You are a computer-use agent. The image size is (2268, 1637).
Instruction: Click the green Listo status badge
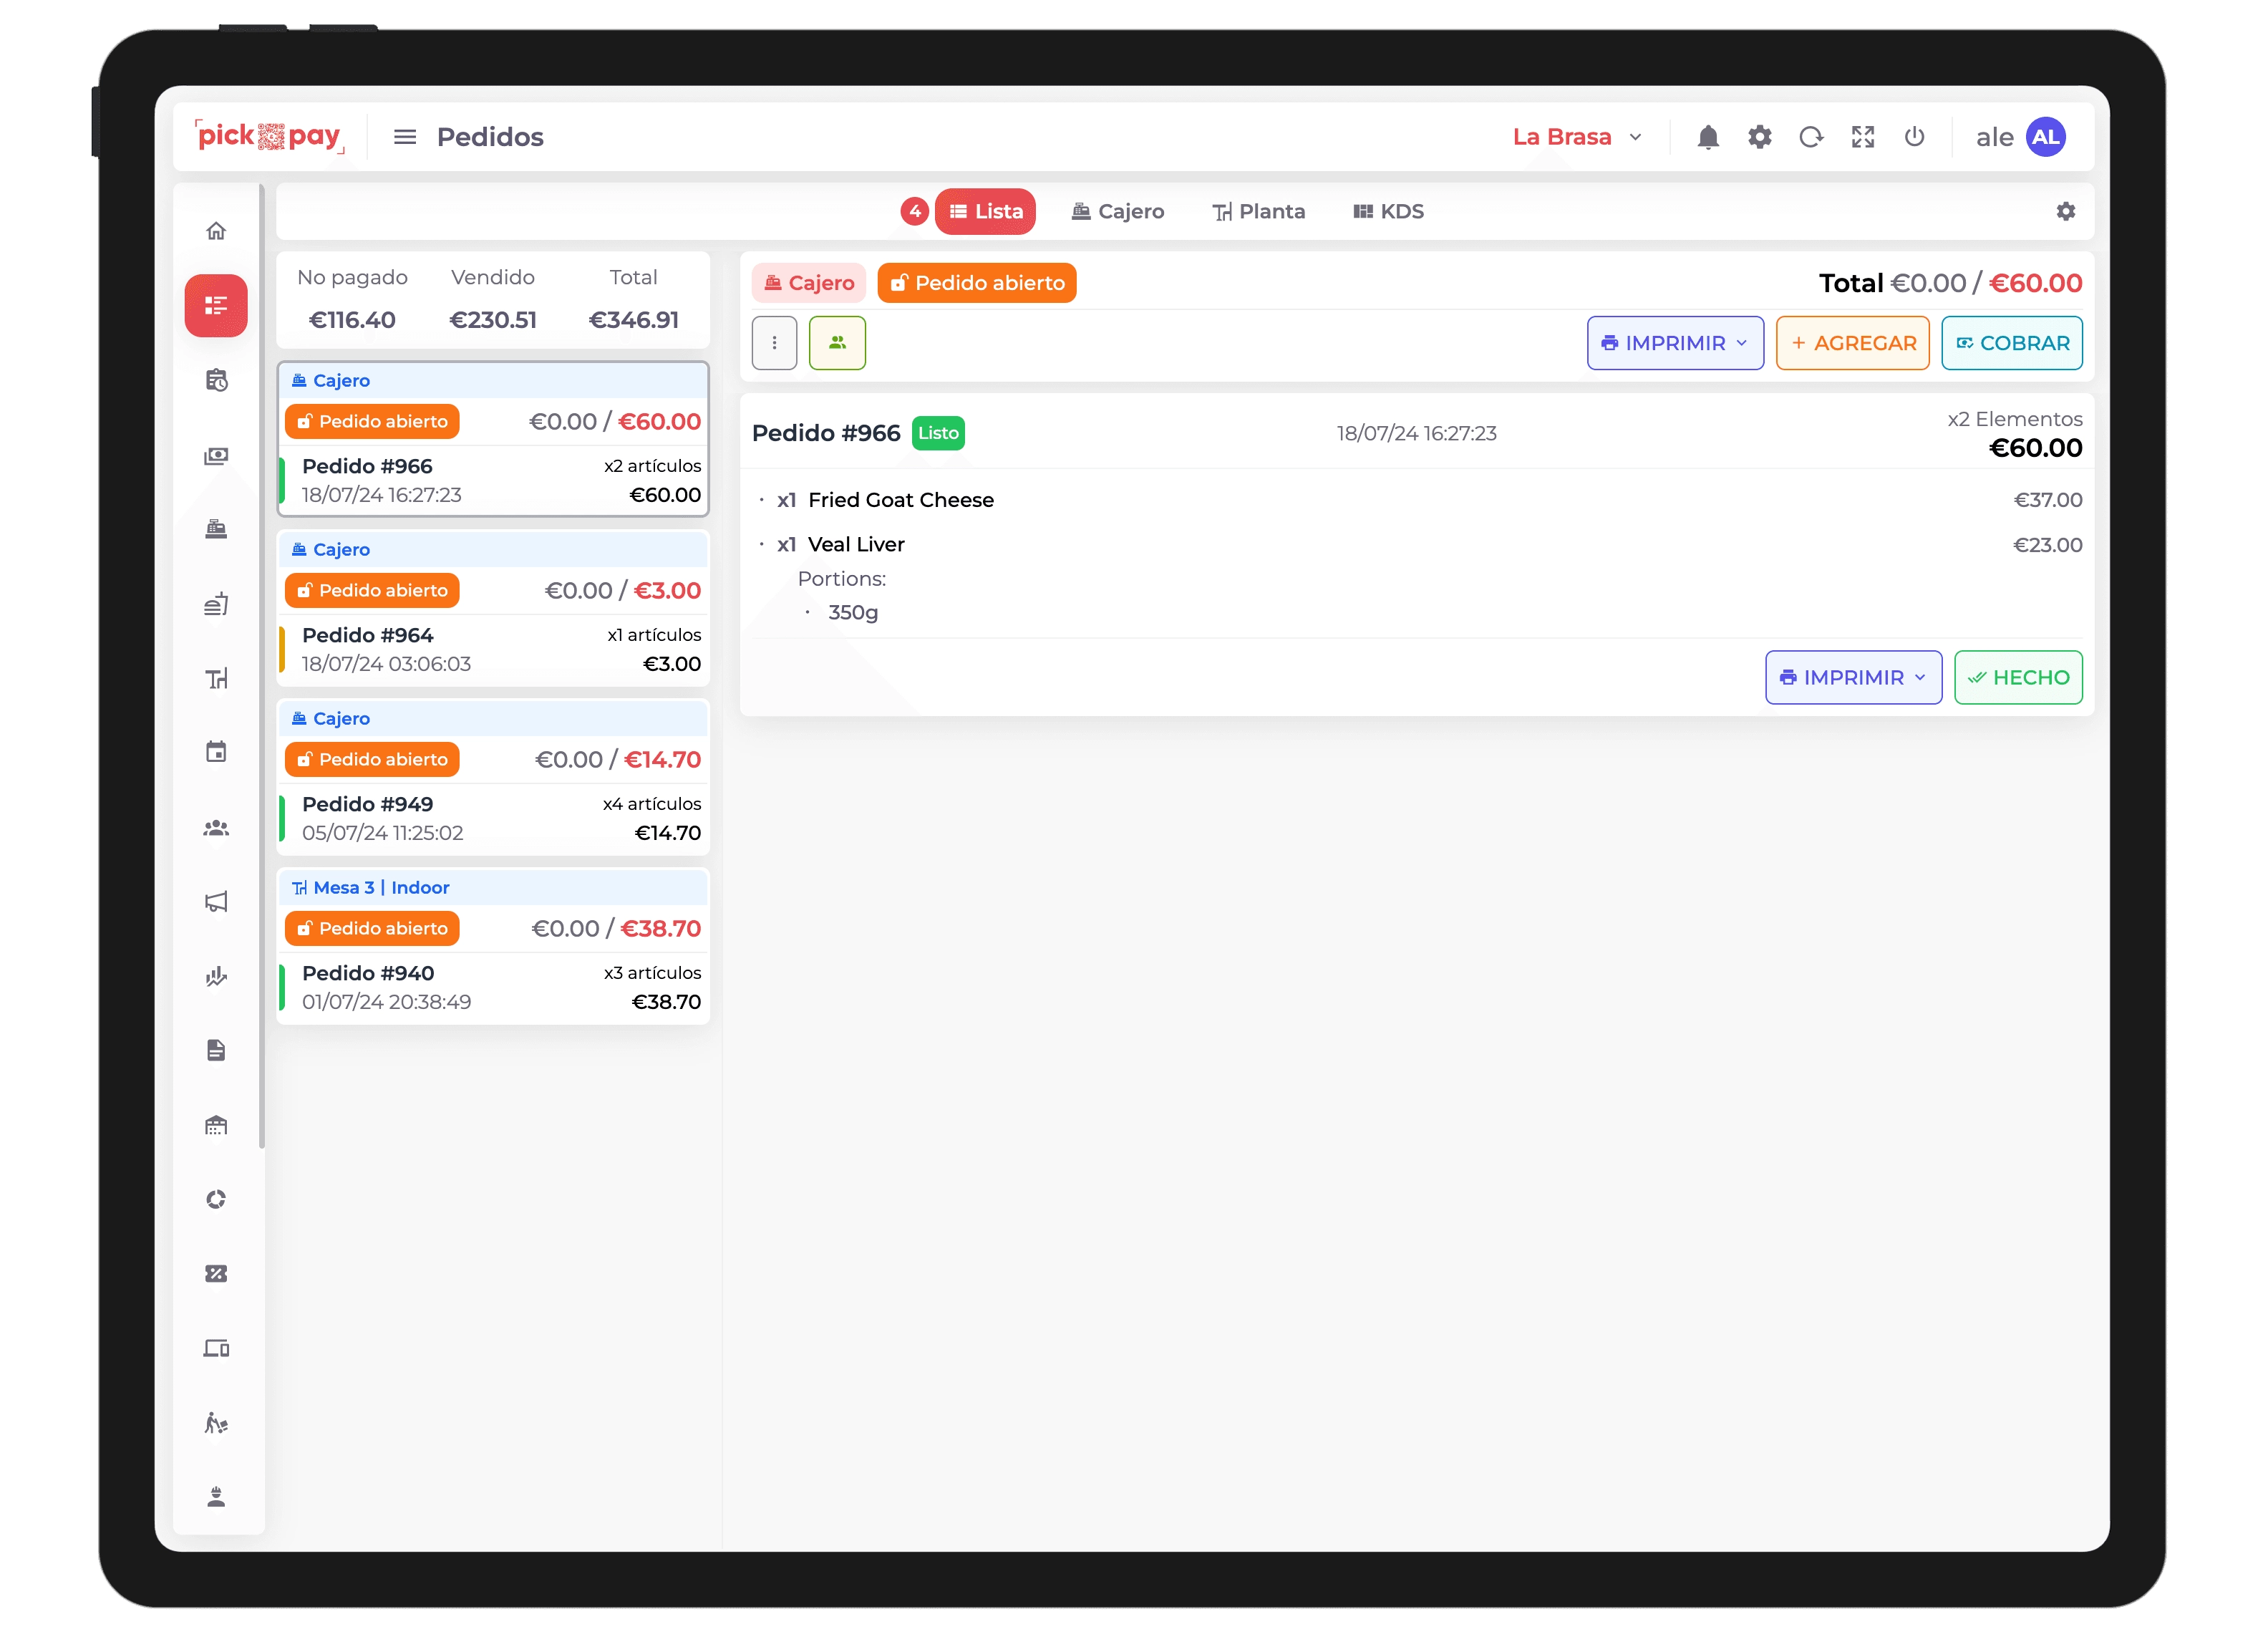(x=938, y=433)
